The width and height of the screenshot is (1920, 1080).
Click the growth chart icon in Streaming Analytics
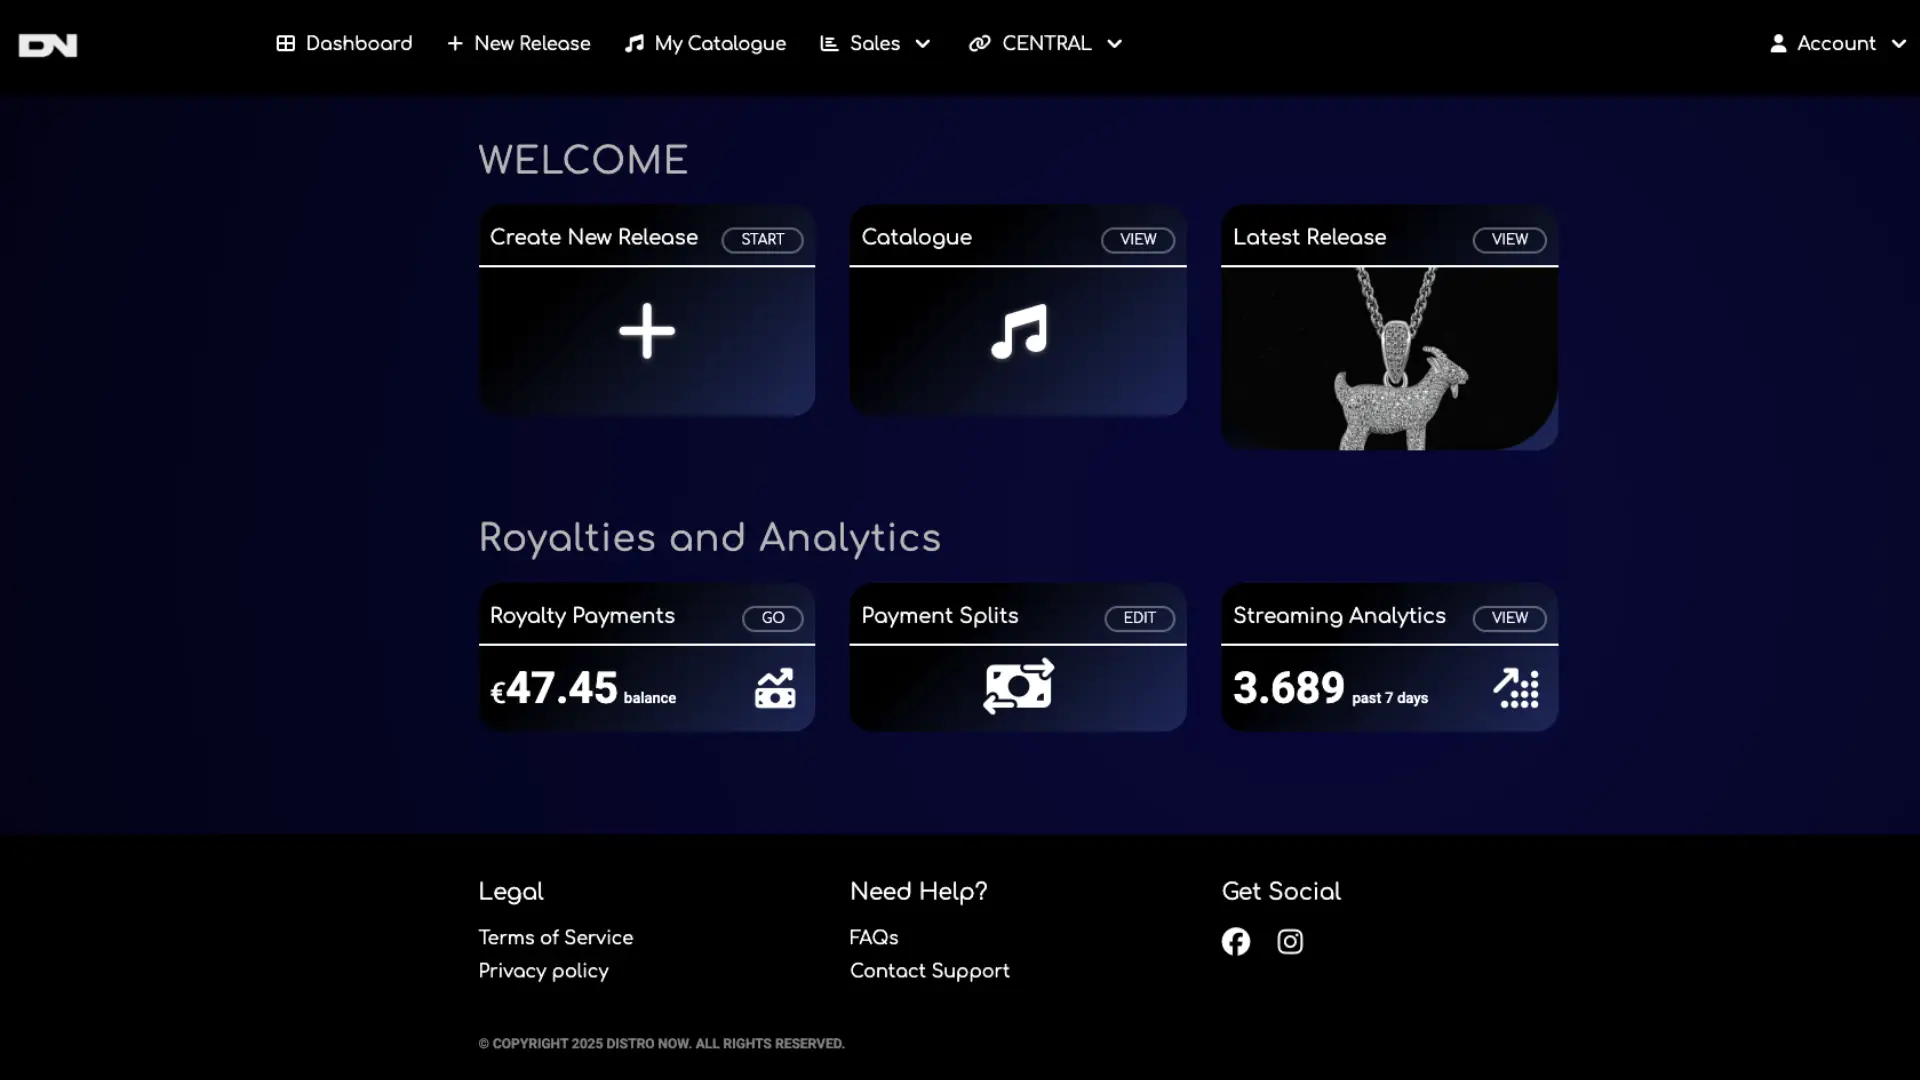(1516, 688)
